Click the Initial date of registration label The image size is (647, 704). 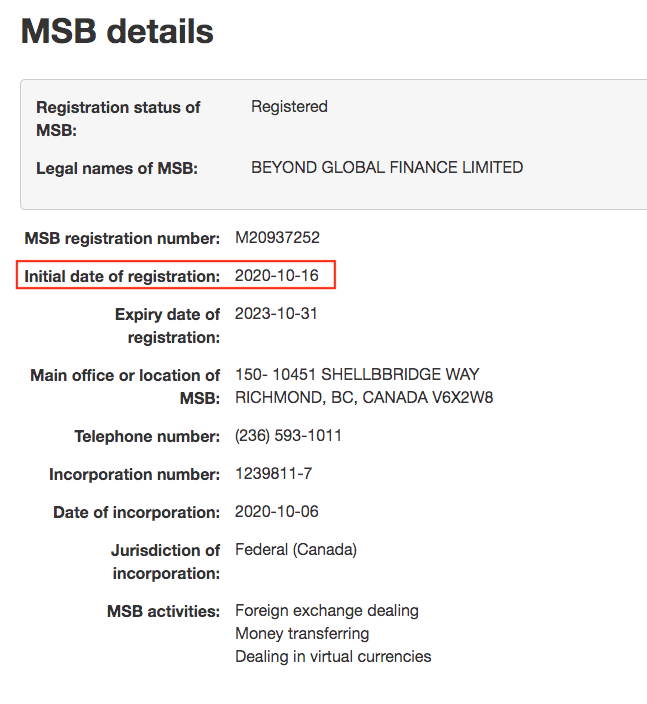pos(122,276)
